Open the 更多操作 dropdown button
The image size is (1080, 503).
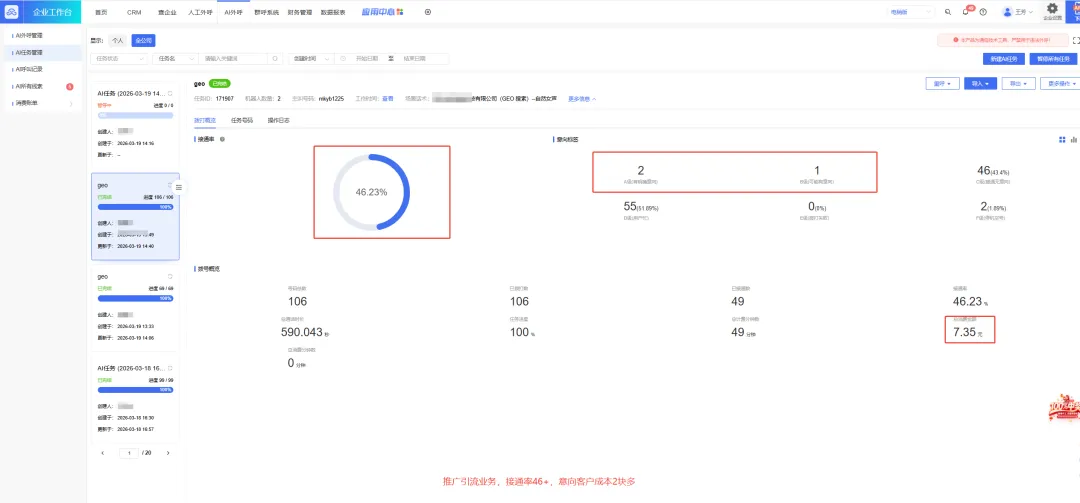click(x=1059, y=83)
